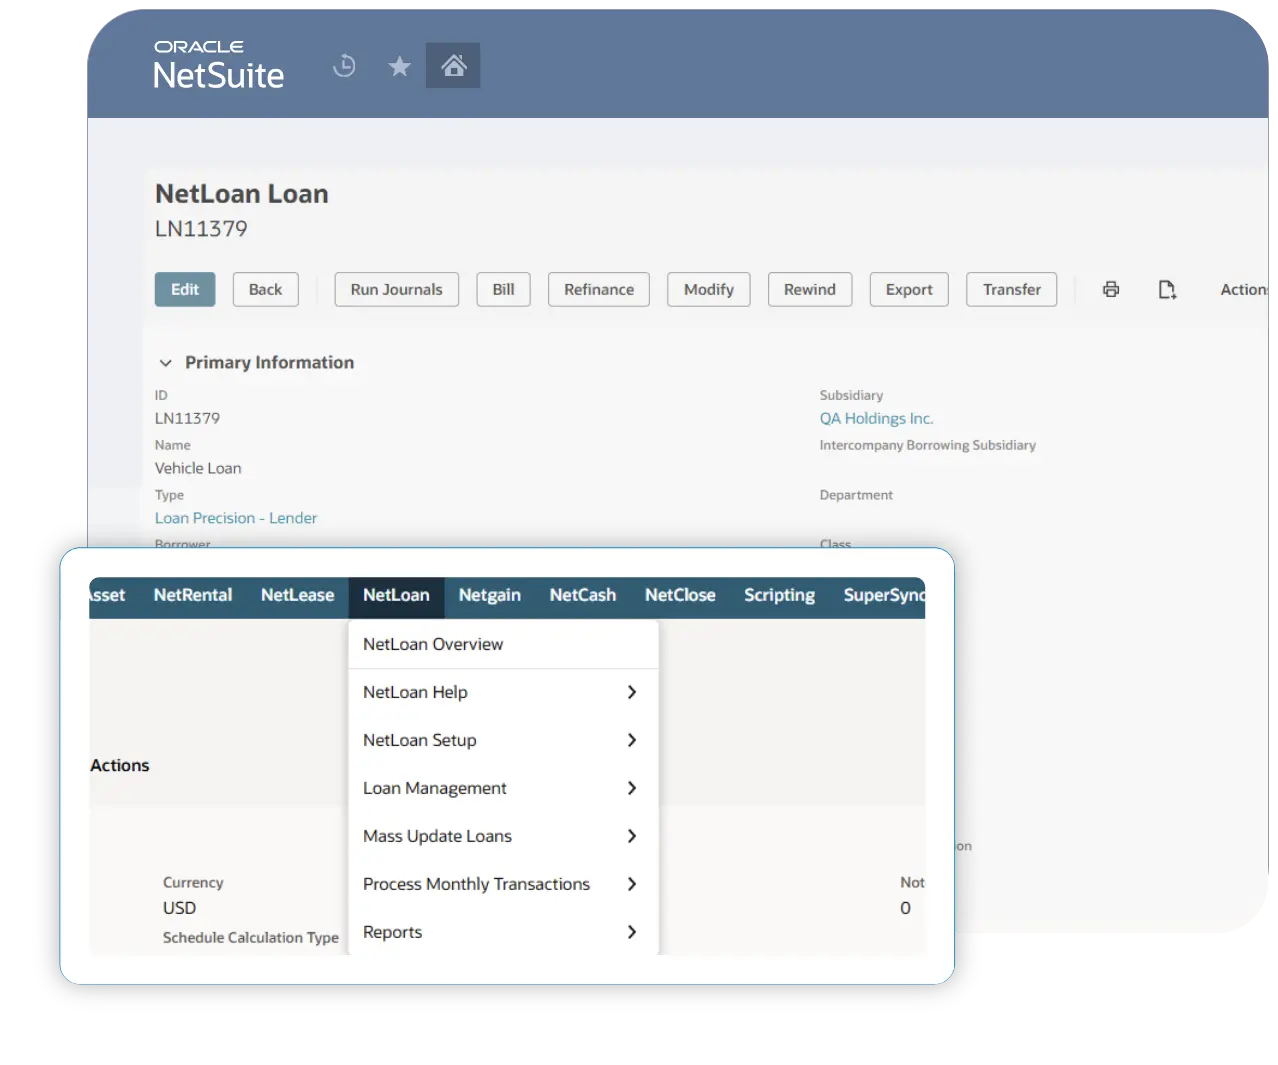Click the Edit button
The image size is (1278, 1065).
point(185,289)
